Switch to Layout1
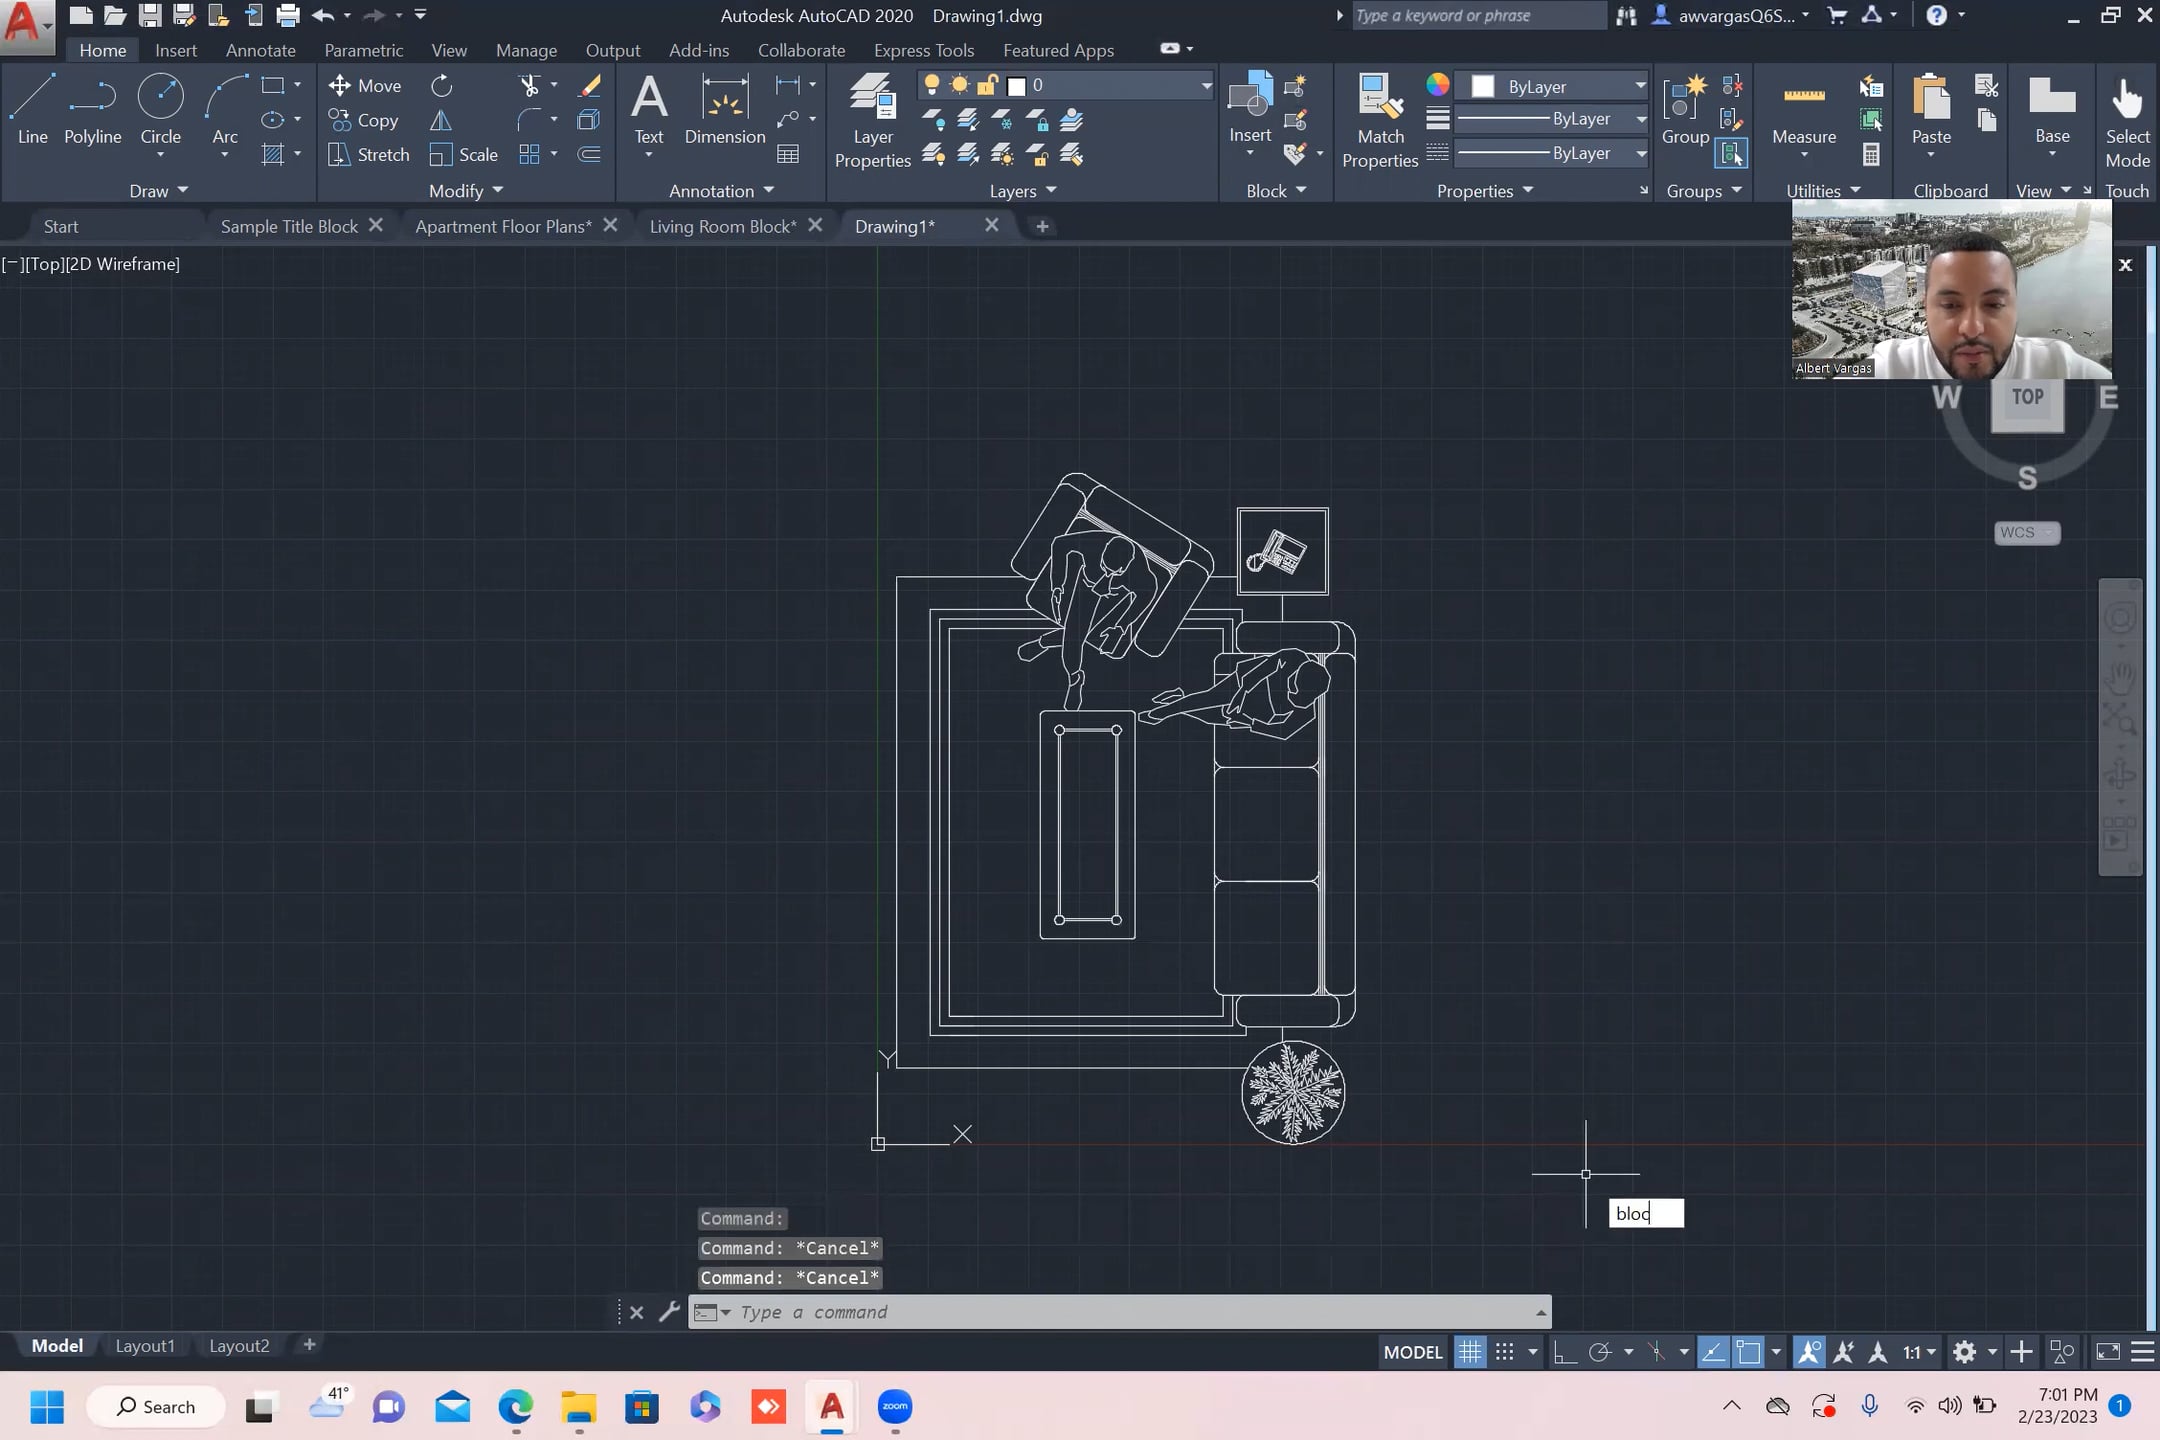This screenshot has height=1440, width=2160. pos(145,1345)
